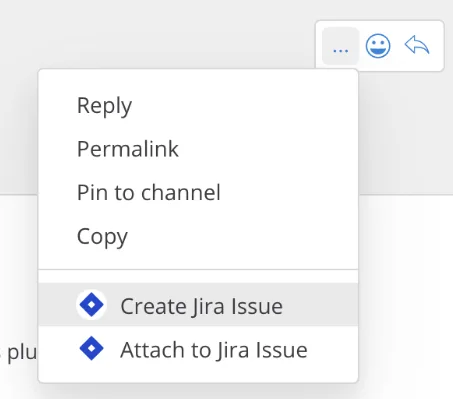Choose Copy from the message menu
The height and width of the screenshot is (399, 453).
point(198,236)
